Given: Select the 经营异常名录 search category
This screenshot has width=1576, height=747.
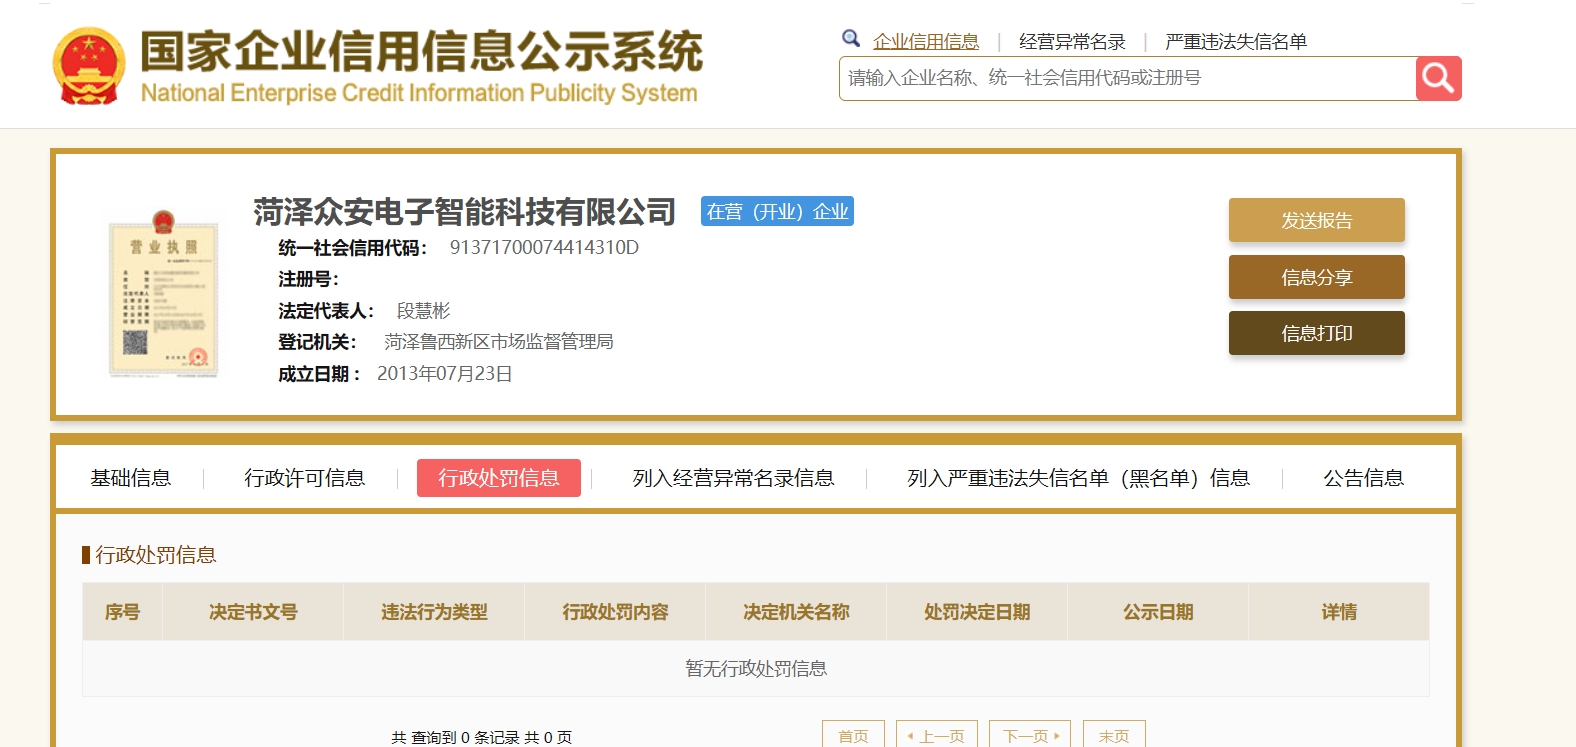Looking at the screenshot, I should [1072, 42].
